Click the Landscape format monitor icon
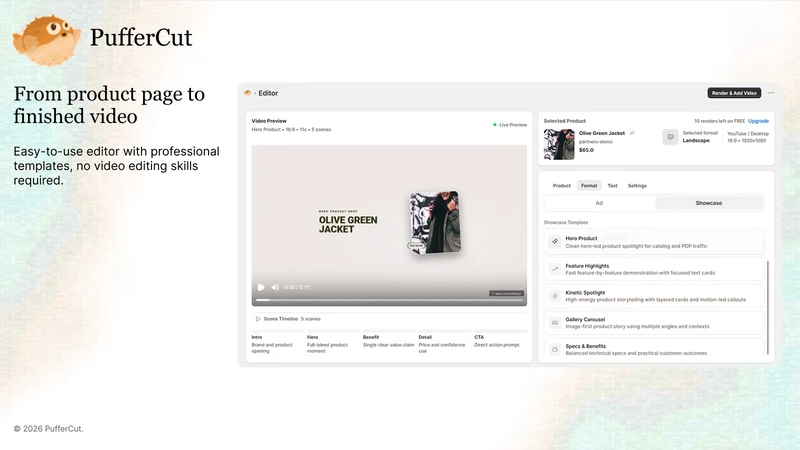 [670, 137]
